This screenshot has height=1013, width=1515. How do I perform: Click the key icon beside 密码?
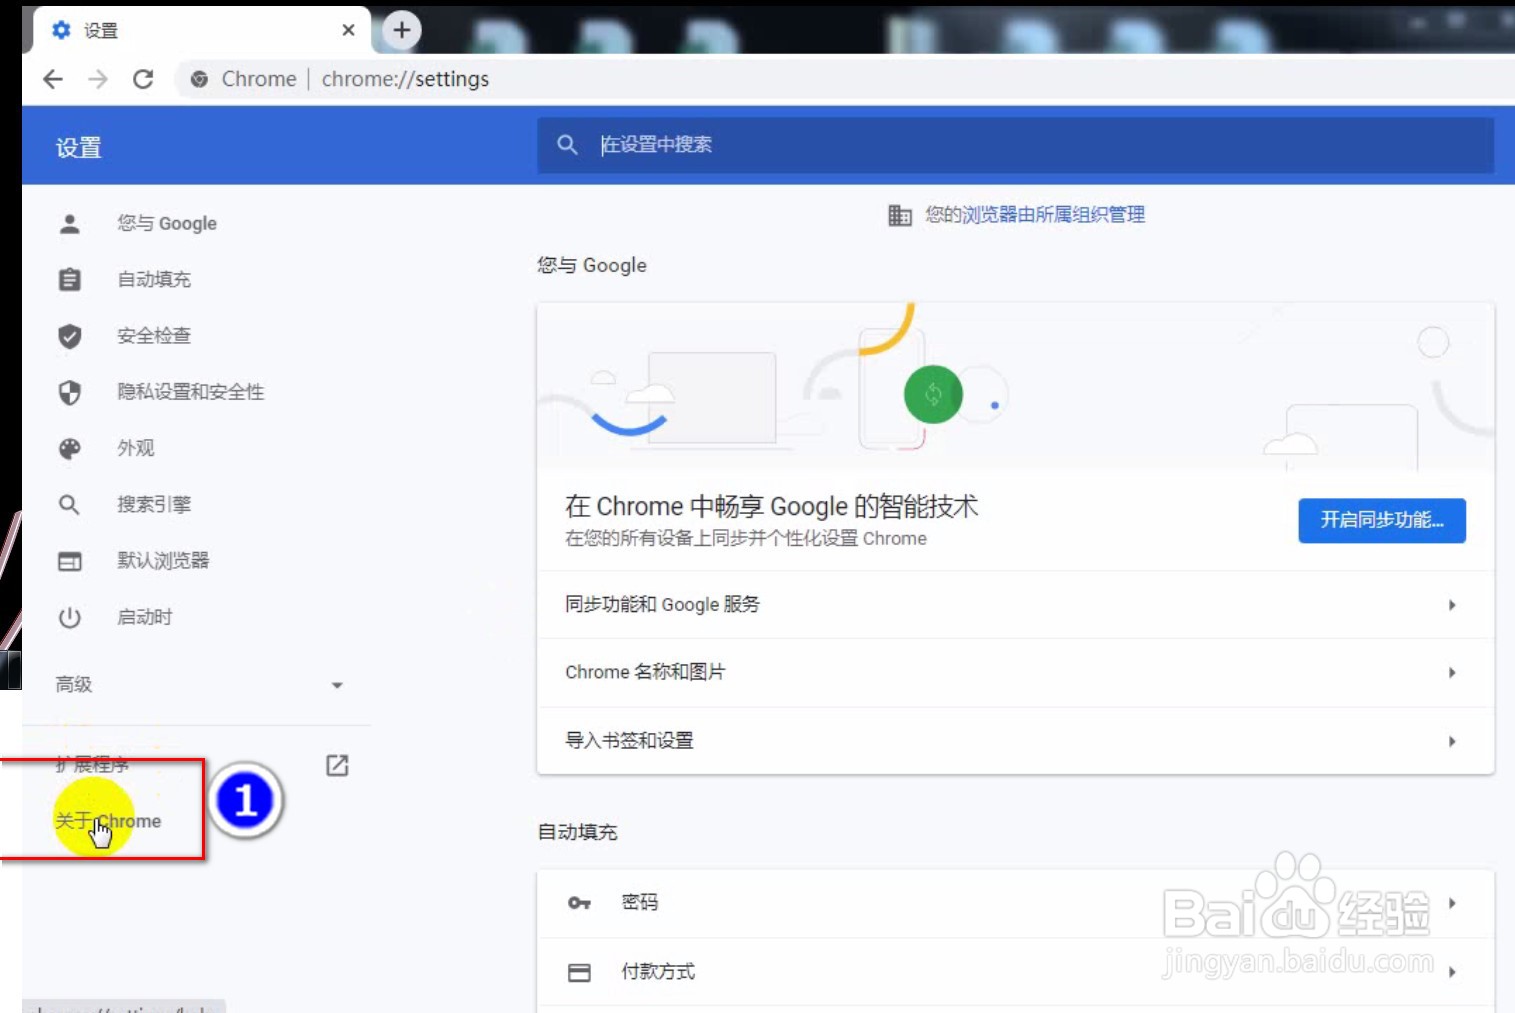tap(579, 903)
